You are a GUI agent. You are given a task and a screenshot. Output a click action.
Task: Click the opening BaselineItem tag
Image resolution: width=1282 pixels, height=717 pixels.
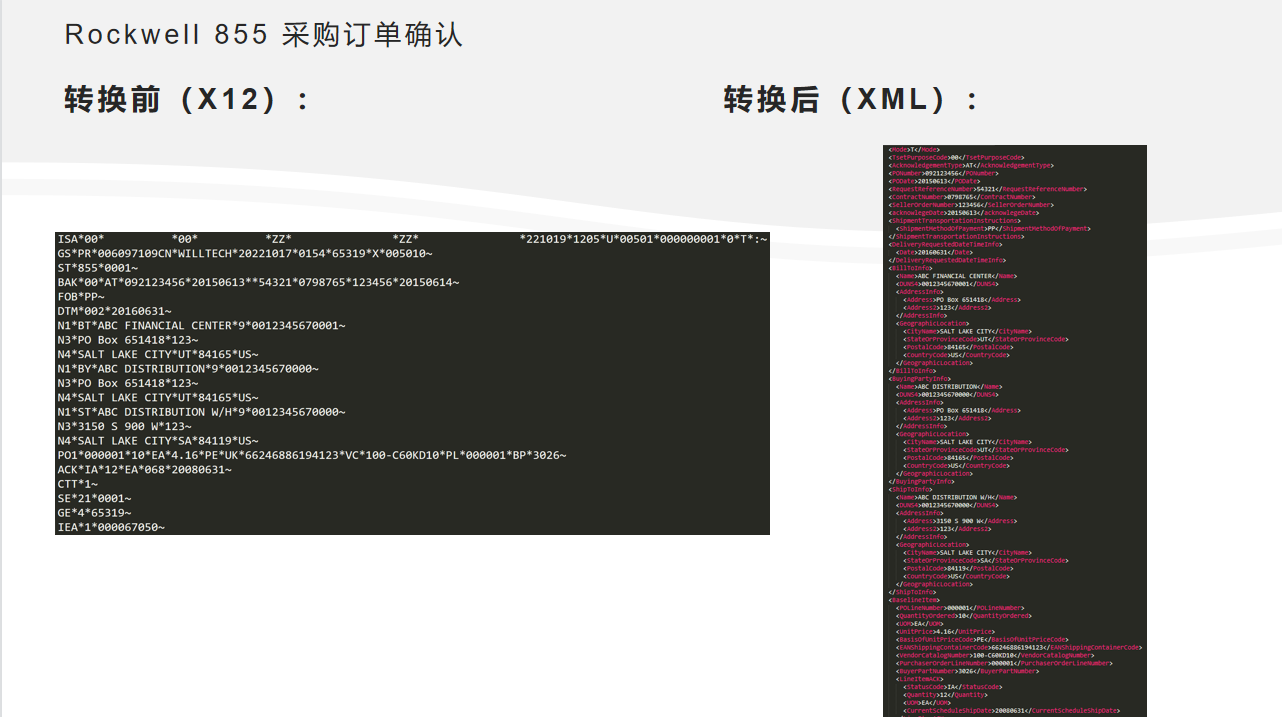click(914, 600)
